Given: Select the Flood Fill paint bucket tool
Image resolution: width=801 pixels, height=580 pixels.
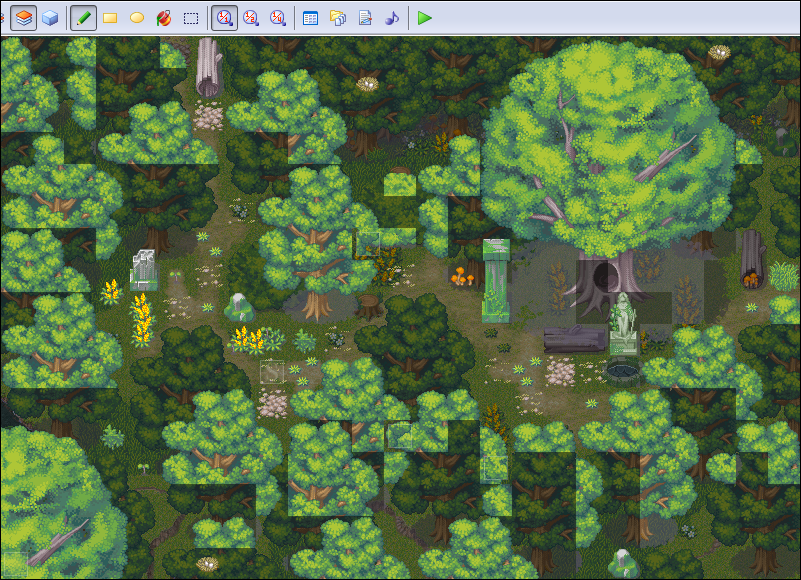Looking at the screenshot, I should 163,18.
